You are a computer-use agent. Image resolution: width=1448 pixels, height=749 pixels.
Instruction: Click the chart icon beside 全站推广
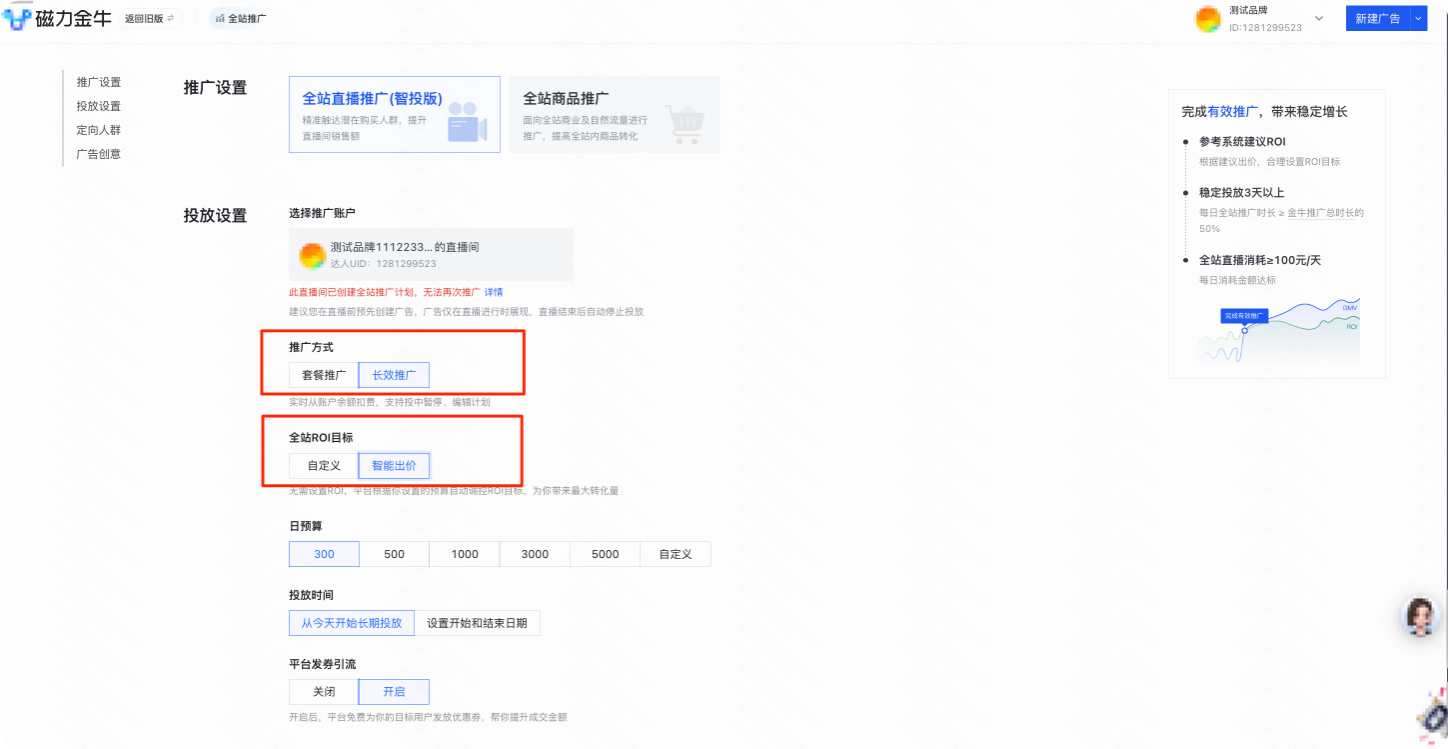(220, 17)
